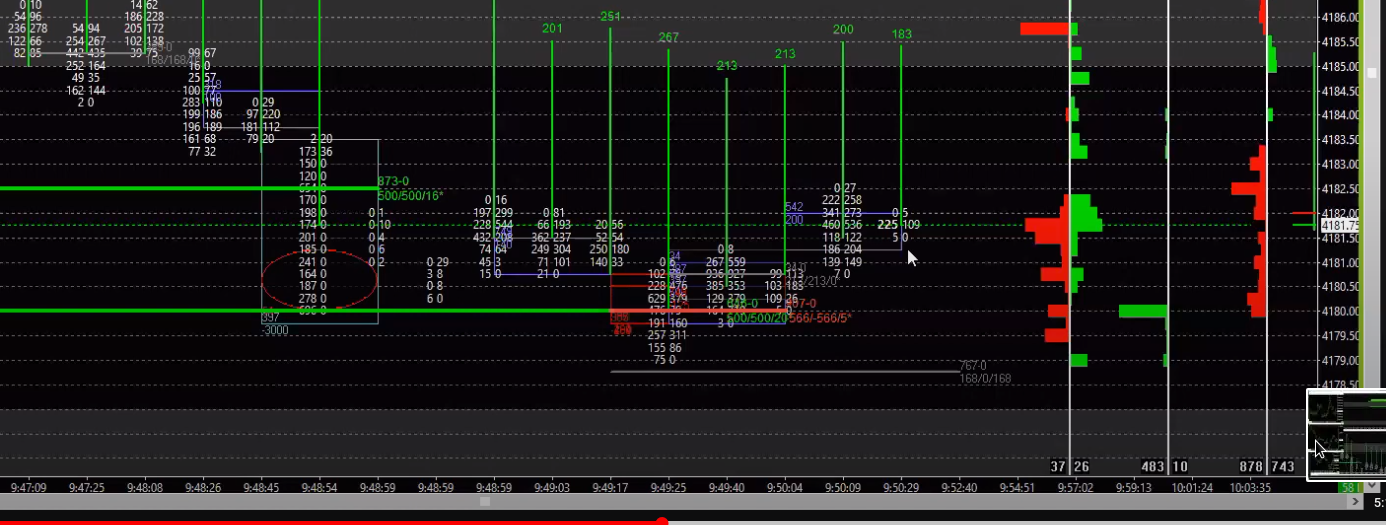This screenshot has width=1386, height=525.
Task: Click the 37 volume value at the bottom
Action: [x=1059, y=467]
